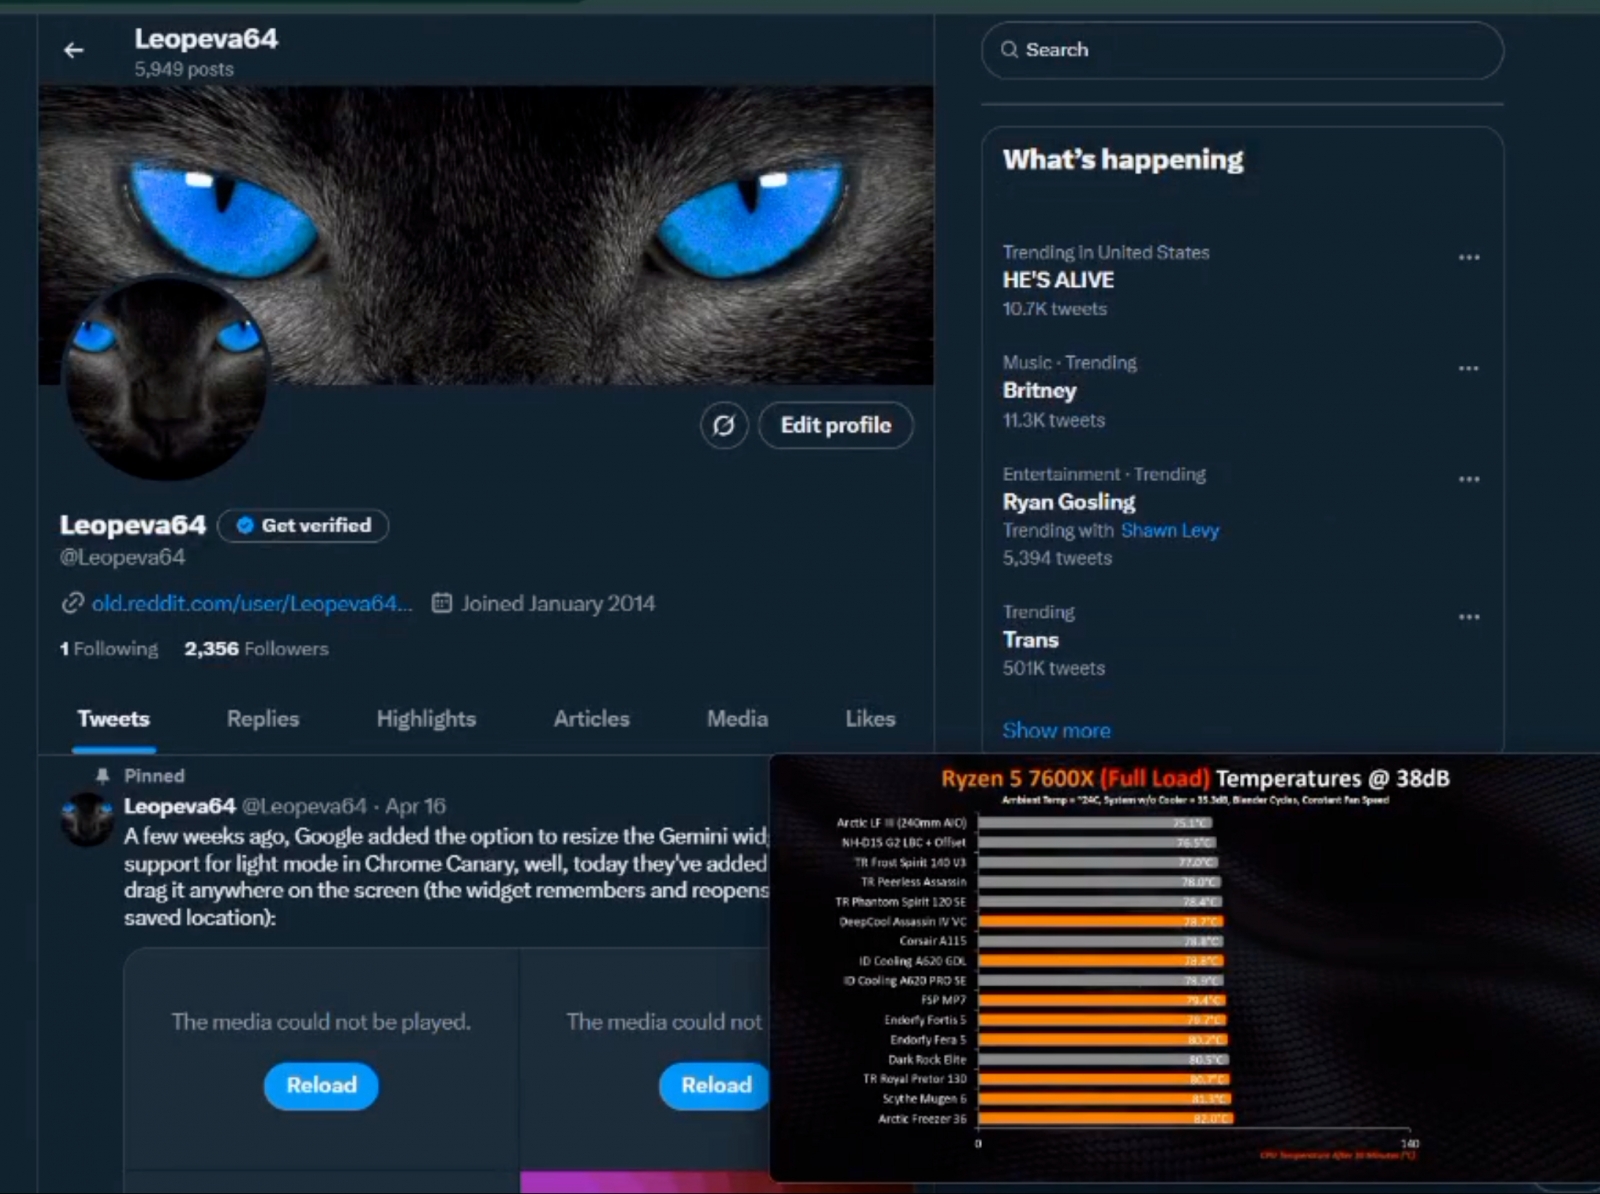Focus the Search input field
This screenshot has height=1194, width=1600.
(x=1242, y=50)
